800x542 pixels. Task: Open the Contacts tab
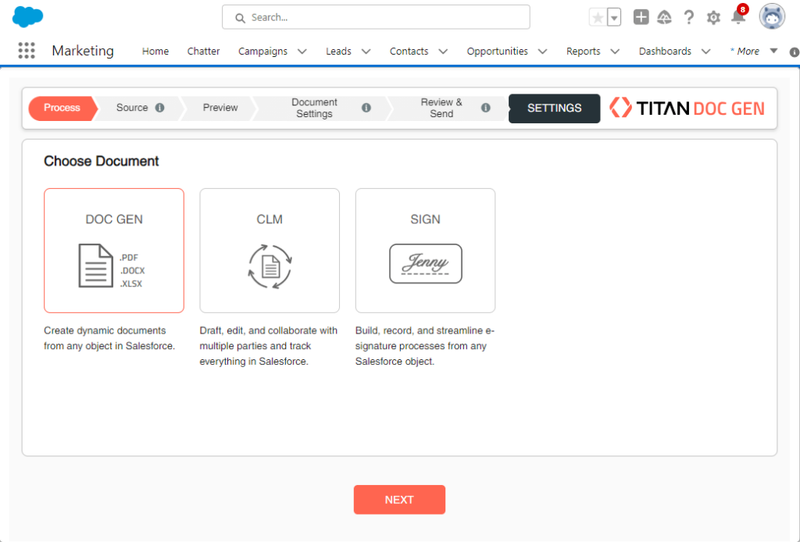[x=409, y=51]
